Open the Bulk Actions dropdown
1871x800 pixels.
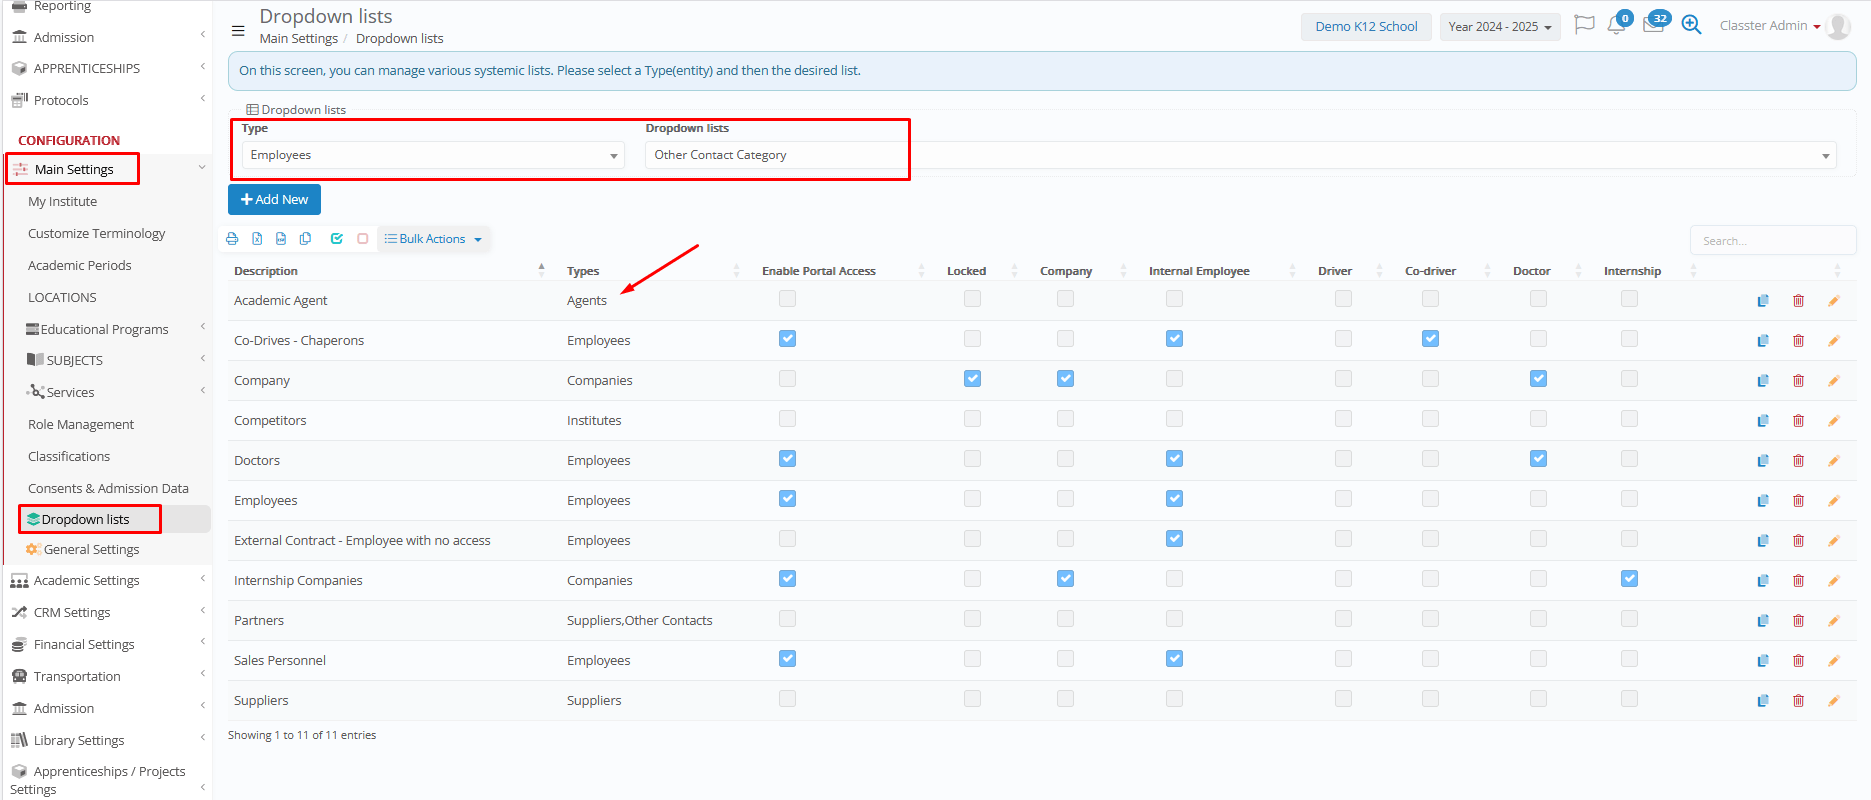[x=434, y=239]
